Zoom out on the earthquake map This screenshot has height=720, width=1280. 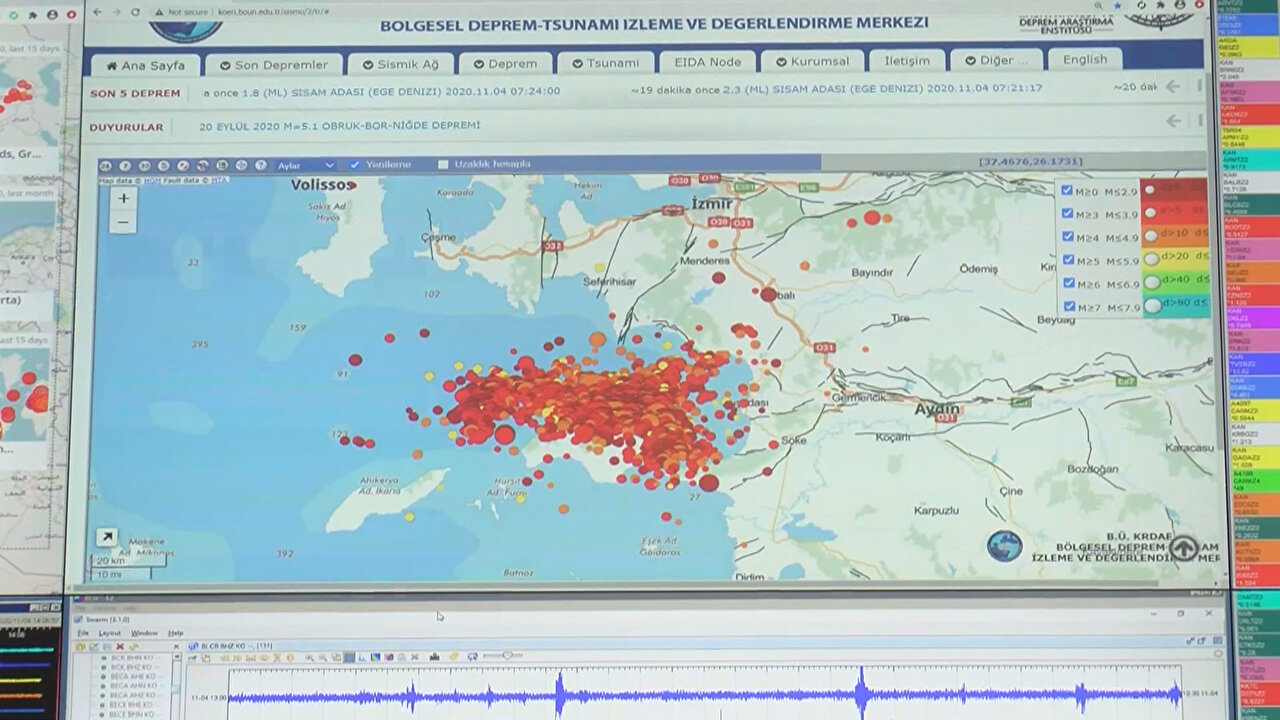point(123,222)
